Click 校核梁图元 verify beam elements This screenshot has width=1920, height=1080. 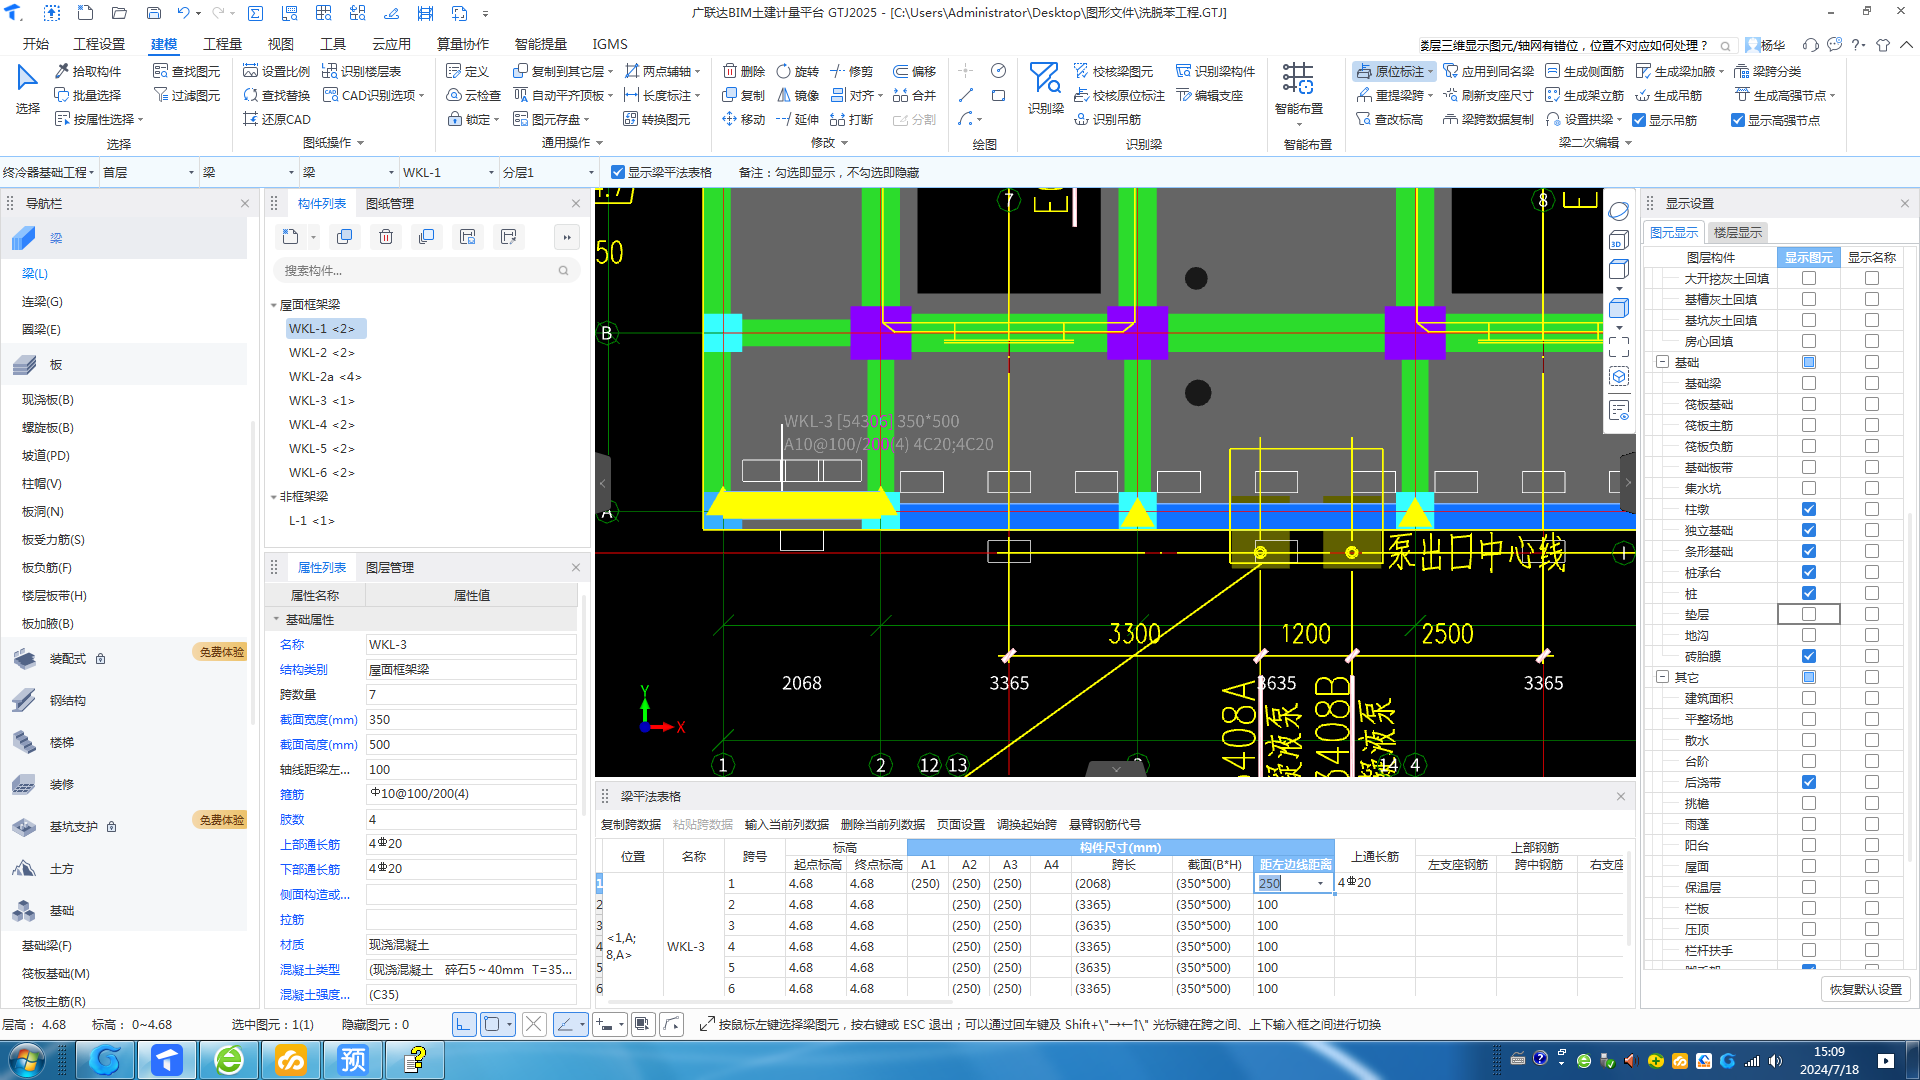point(1113,71)
